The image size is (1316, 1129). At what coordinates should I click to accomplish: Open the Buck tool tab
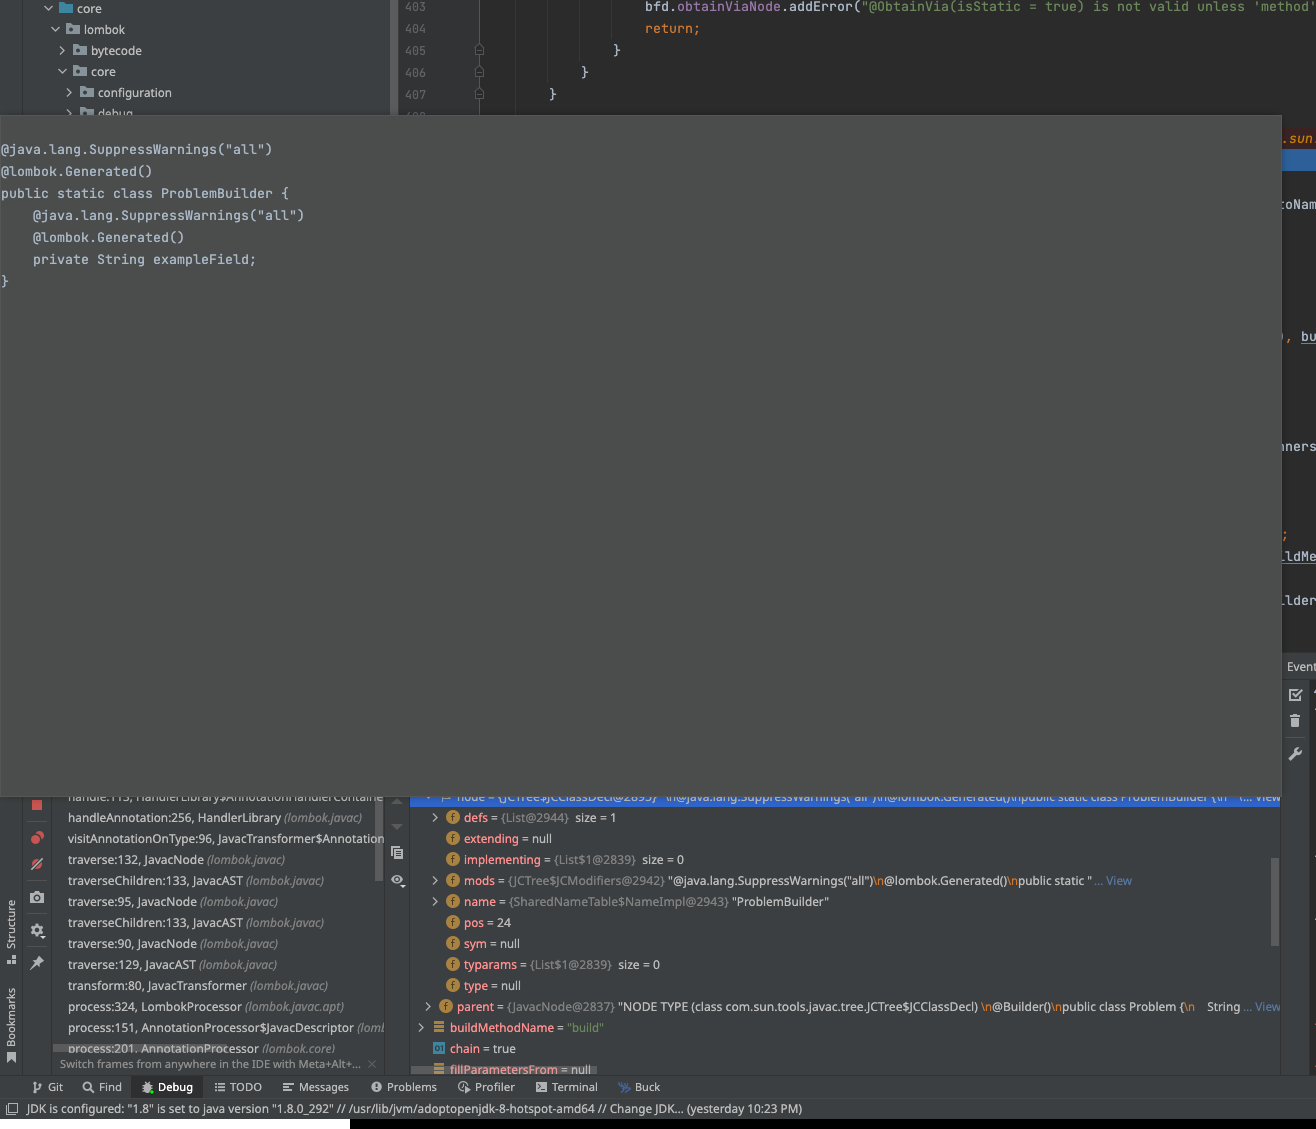tap(639, 1087)
